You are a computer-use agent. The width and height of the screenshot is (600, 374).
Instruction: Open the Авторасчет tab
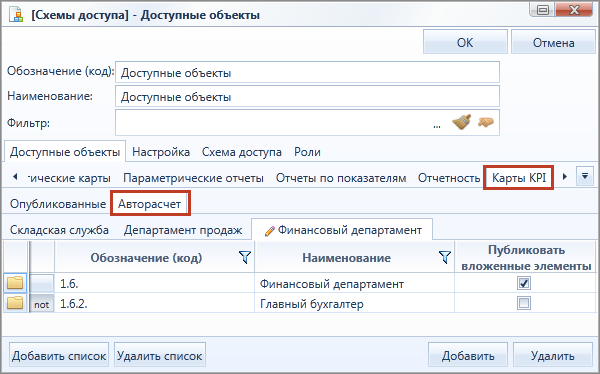(x=149, y=204)
